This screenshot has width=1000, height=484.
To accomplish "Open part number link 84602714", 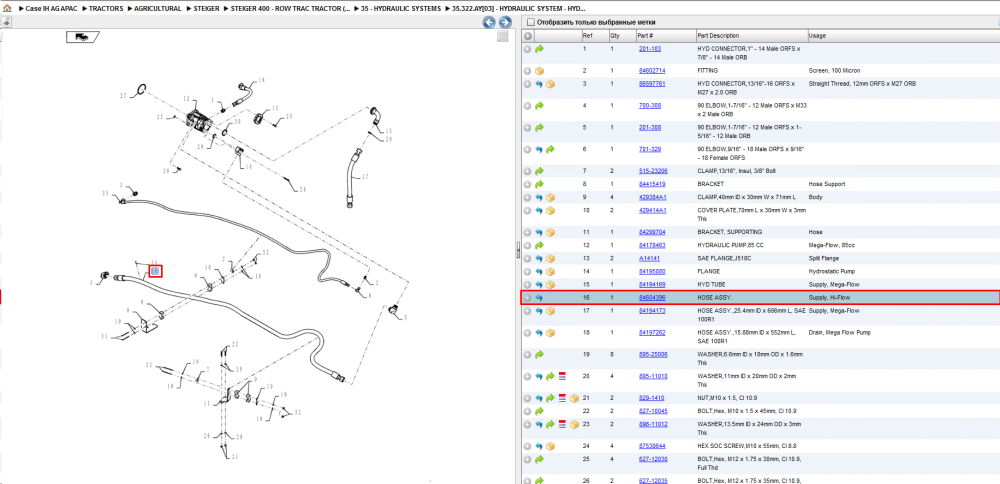I will 652,71.
